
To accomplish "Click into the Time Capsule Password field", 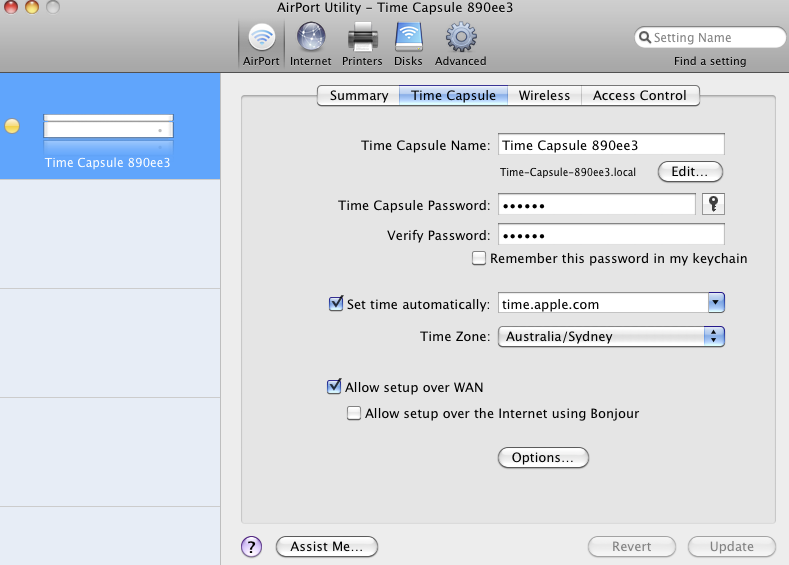I will coord(597,204).
